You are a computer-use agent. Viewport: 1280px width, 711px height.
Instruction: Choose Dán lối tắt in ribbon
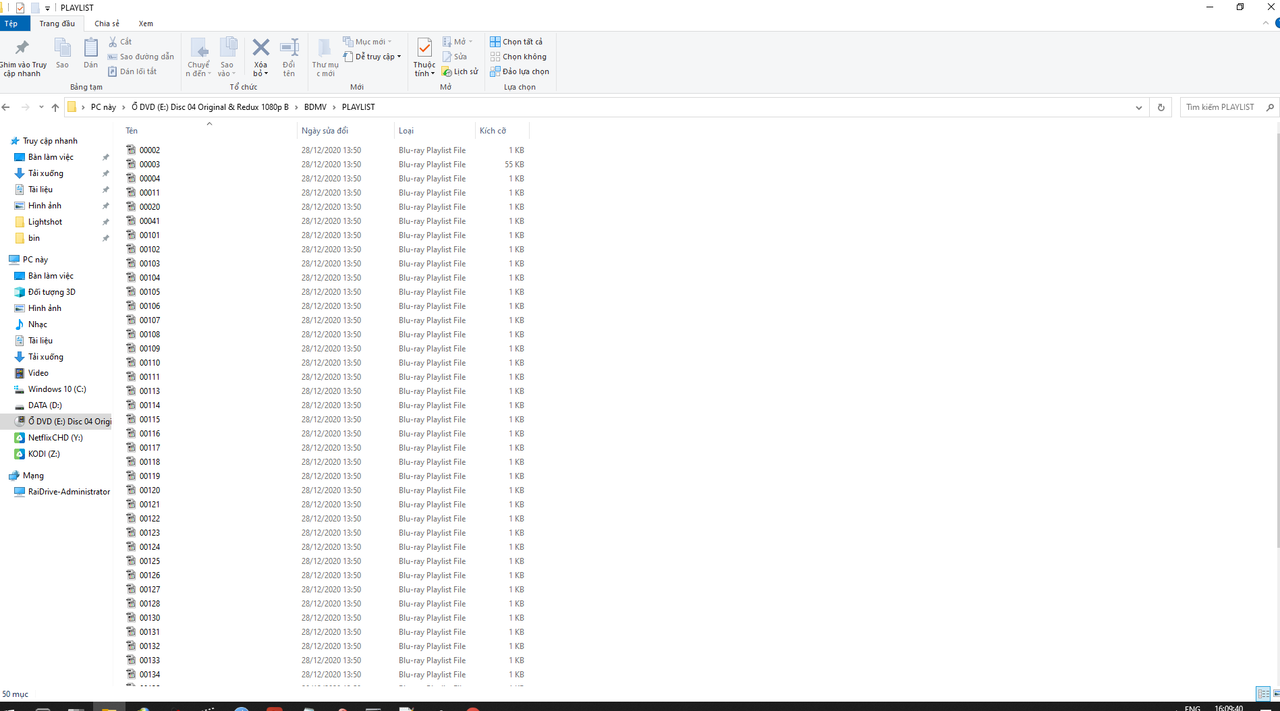132,71
